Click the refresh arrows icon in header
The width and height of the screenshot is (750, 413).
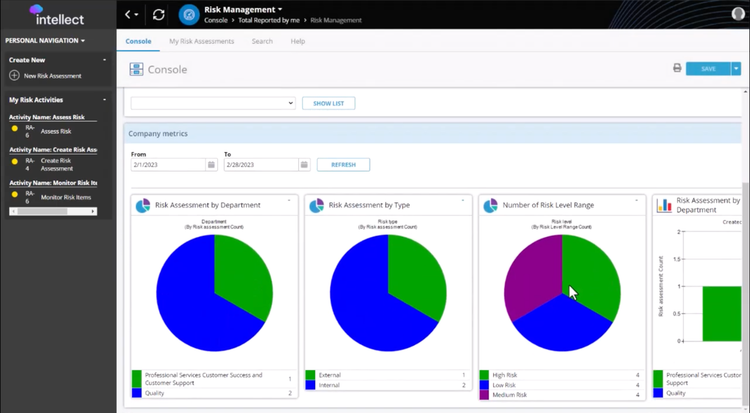click(159, 15)
